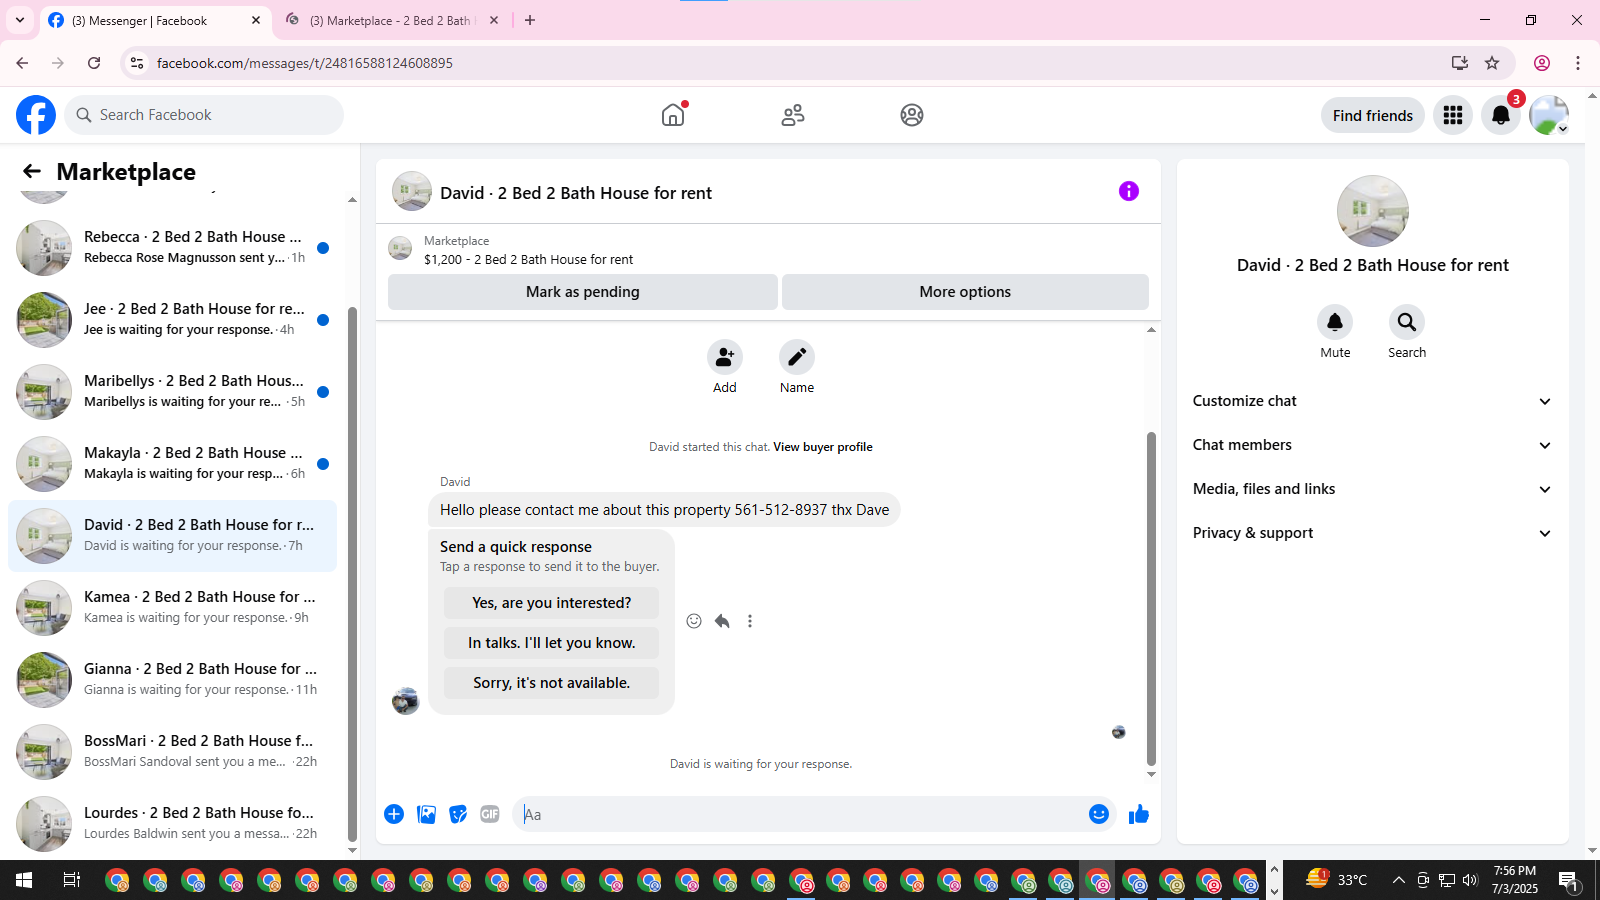This screenshot has height=900, width=1600.
Task: Open your account profile picture menu
Action: click(x=1549, y=115)
